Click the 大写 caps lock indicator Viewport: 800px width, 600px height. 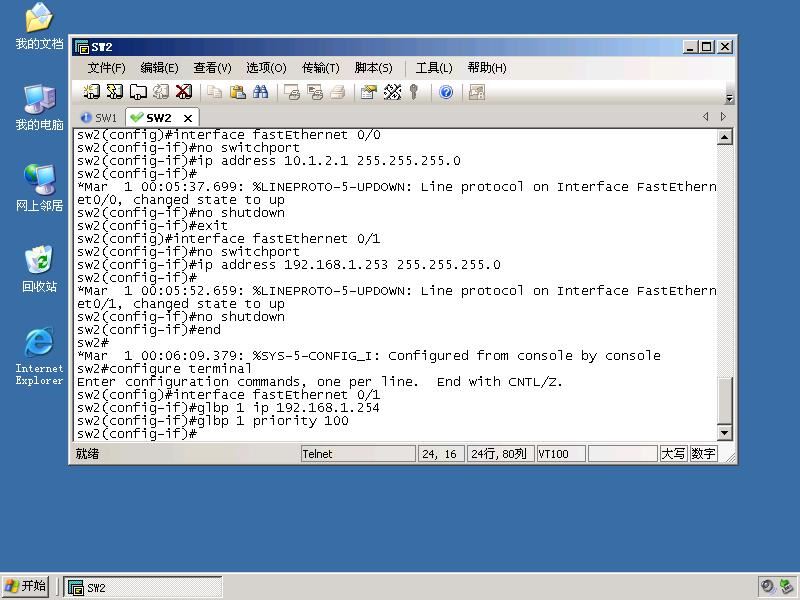(x=672, y=454)
